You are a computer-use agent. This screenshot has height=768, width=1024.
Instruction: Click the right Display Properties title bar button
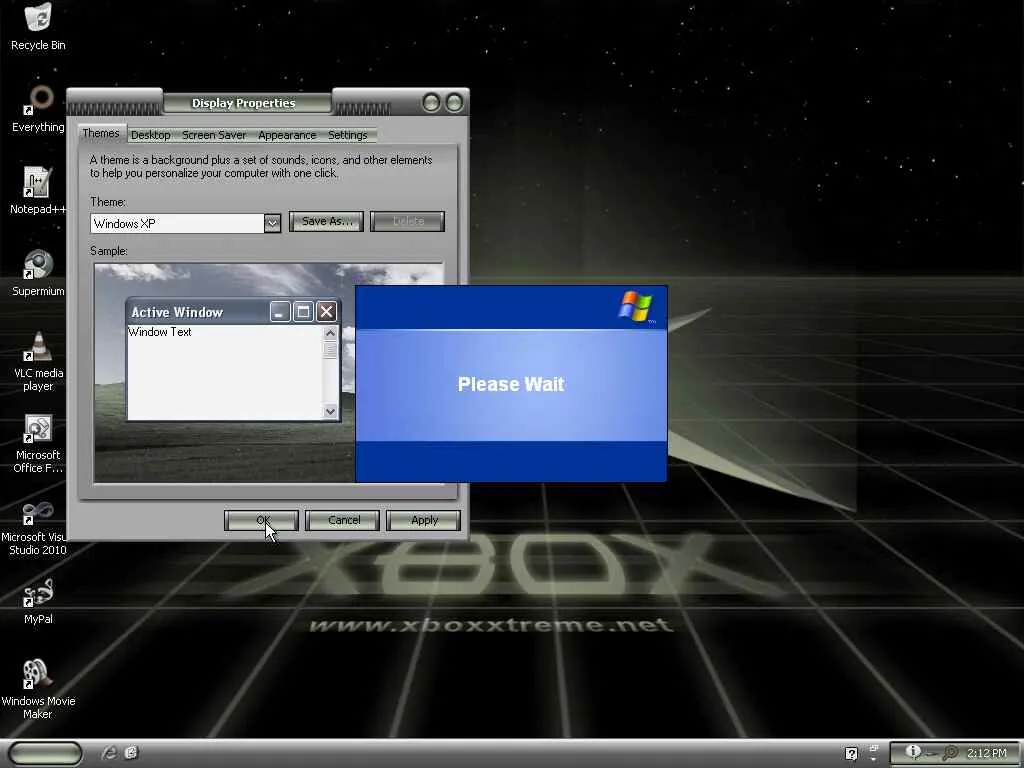(454, 103)
